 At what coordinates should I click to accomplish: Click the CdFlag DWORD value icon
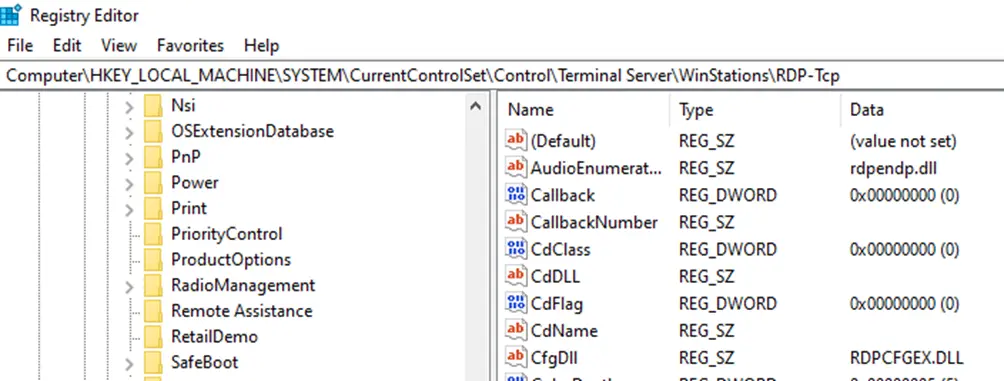515,303
